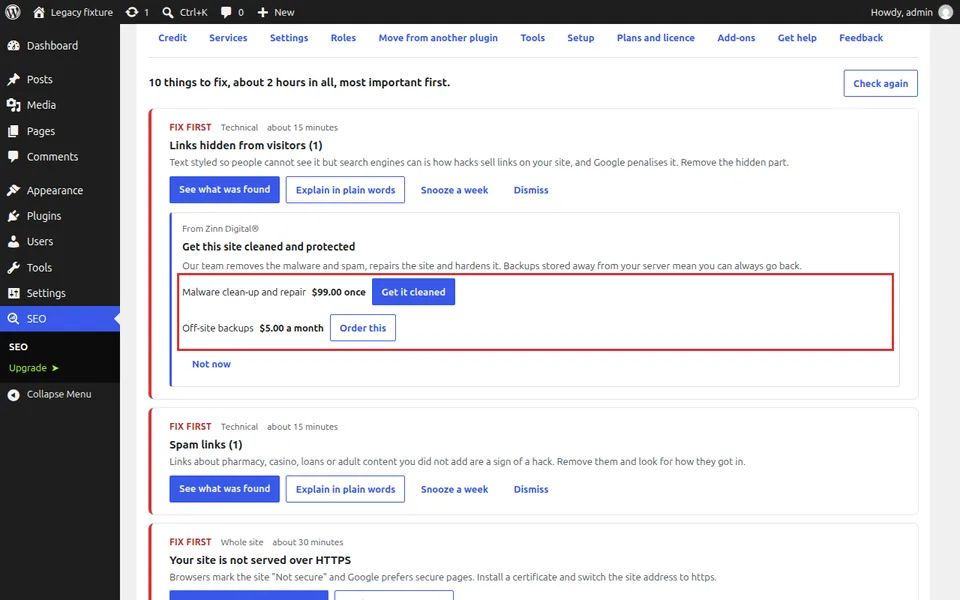
Task: Open the Credit tab
Action: pos(172,38)
